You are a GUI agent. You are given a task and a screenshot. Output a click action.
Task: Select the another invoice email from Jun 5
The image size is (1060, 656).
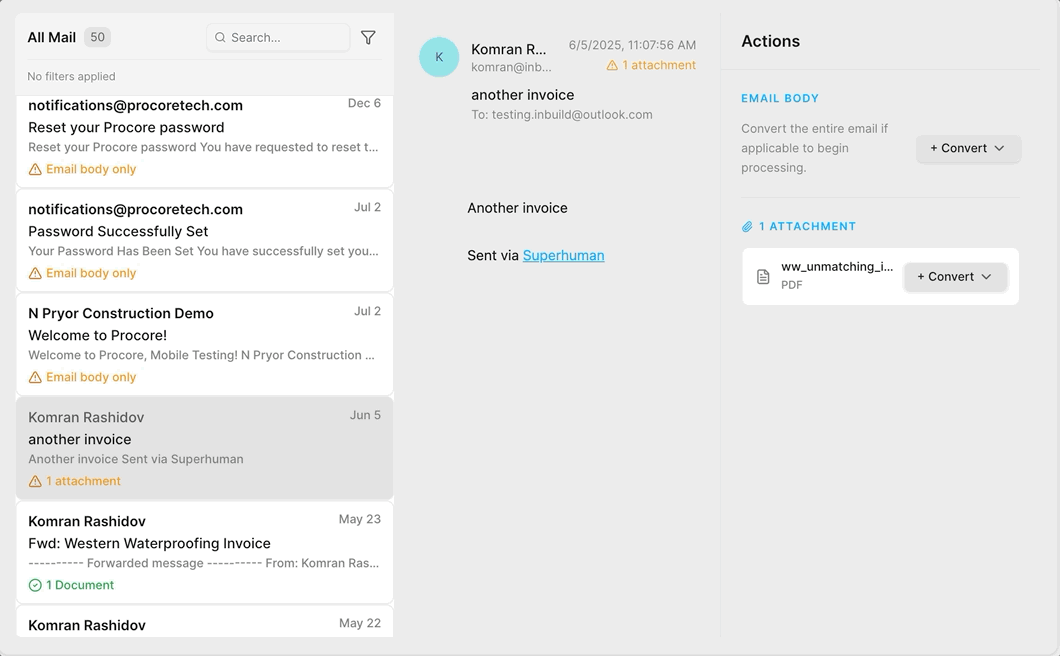(x=204, y=449)
